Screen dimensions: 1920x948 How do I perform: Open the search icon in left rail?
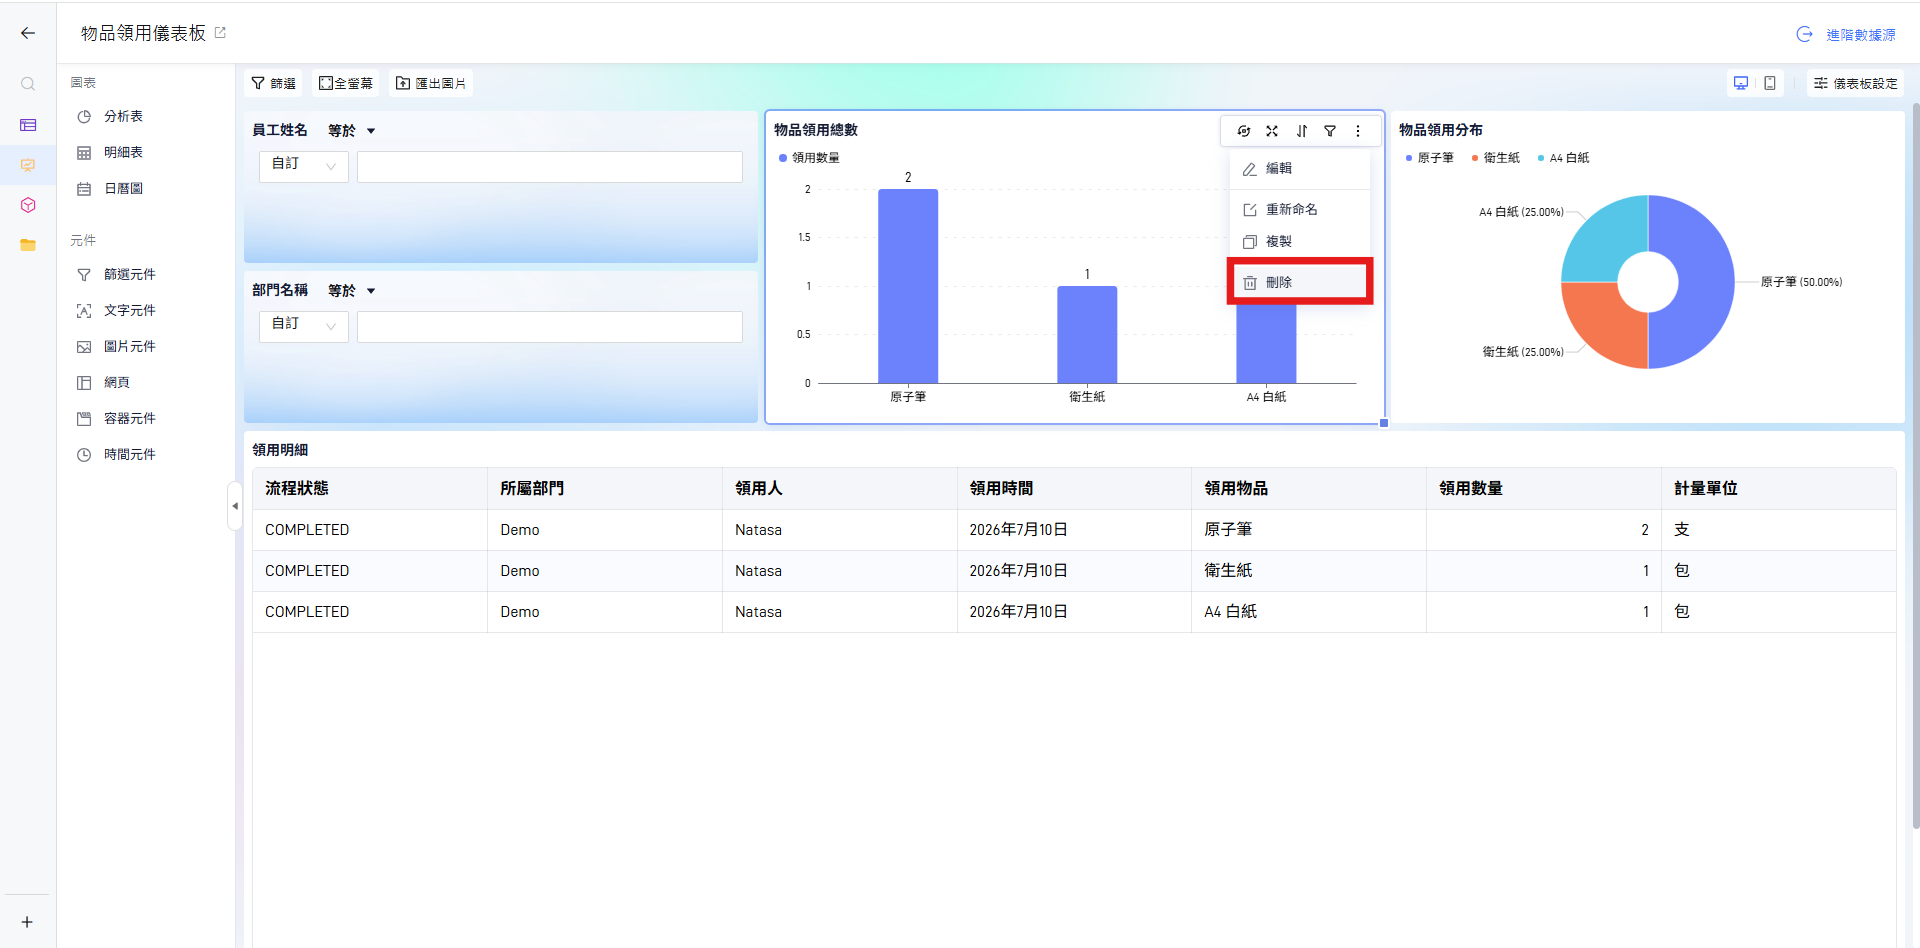pos(28,84)
